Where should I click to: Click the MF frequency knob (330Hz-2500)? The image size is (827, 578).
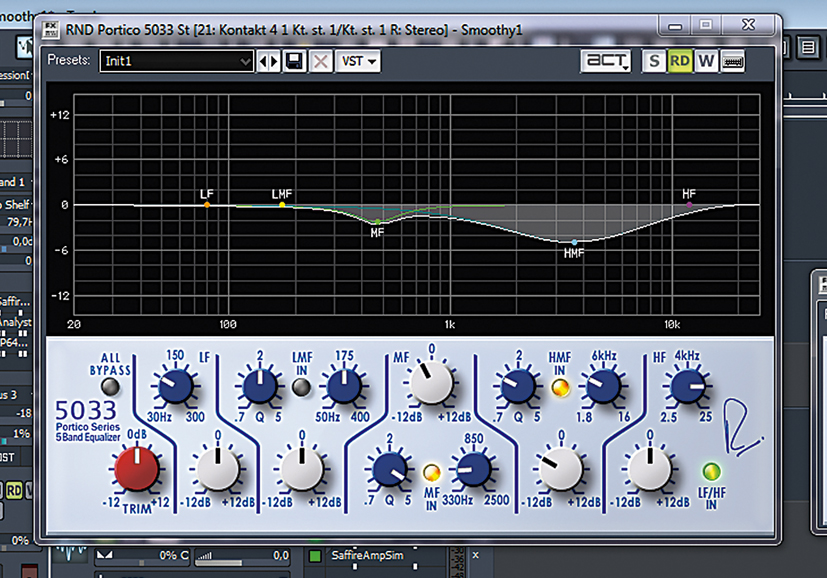(x=473, y=469)
